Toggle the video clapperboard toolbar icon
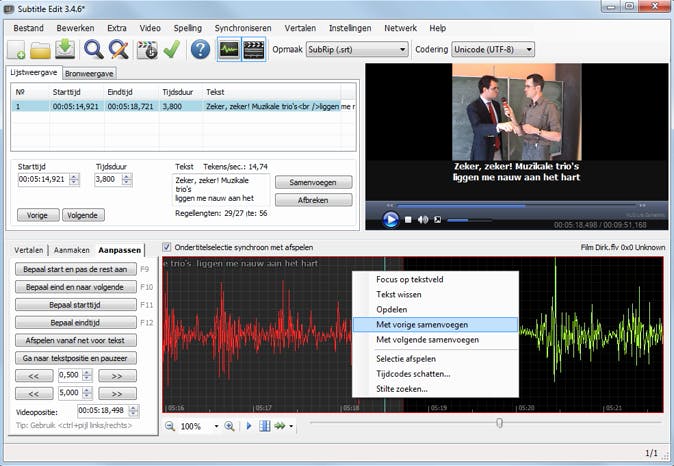Viewport: 674px width, 466px height. tap(254, 49)
